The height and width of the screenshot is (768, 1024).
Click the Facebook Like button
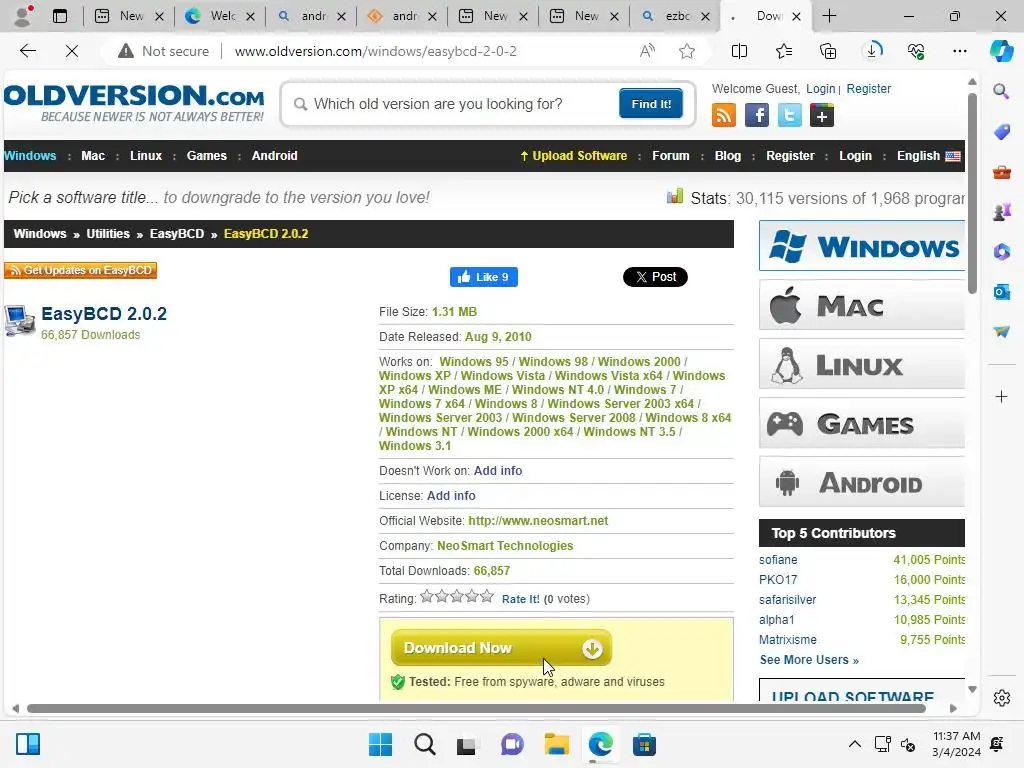tap(484, 277)
